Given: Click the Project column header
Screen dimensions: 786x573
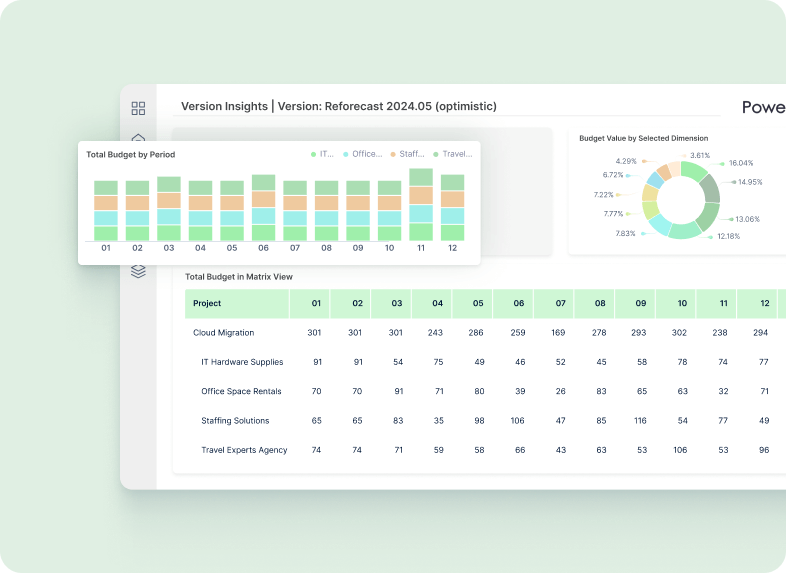Looking at the screenshot, I should tap(207, 303).
